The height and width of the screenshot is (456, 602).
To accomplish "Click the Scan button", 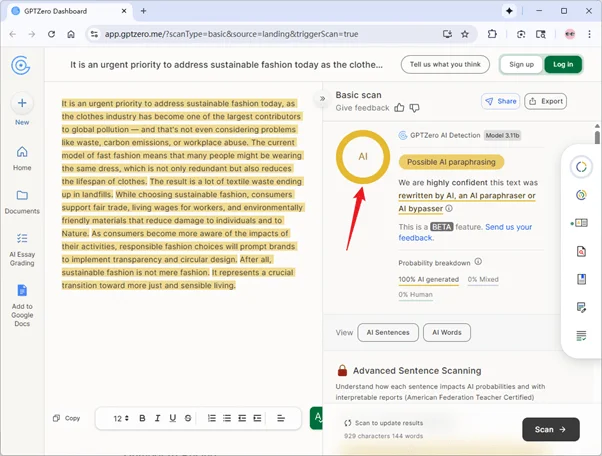I will (550, 429).
